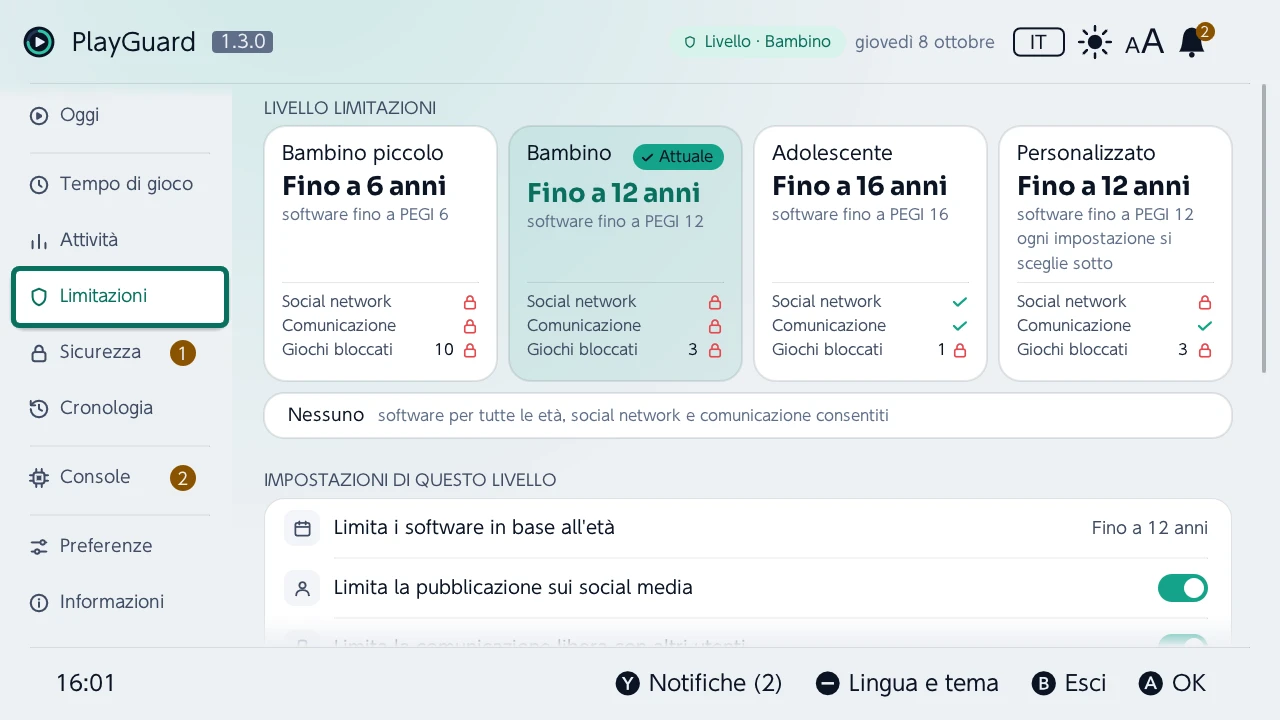Open notifications bell icon
The width and height of the screenshot is (1280, 720).
click(x=1192, y=42)
